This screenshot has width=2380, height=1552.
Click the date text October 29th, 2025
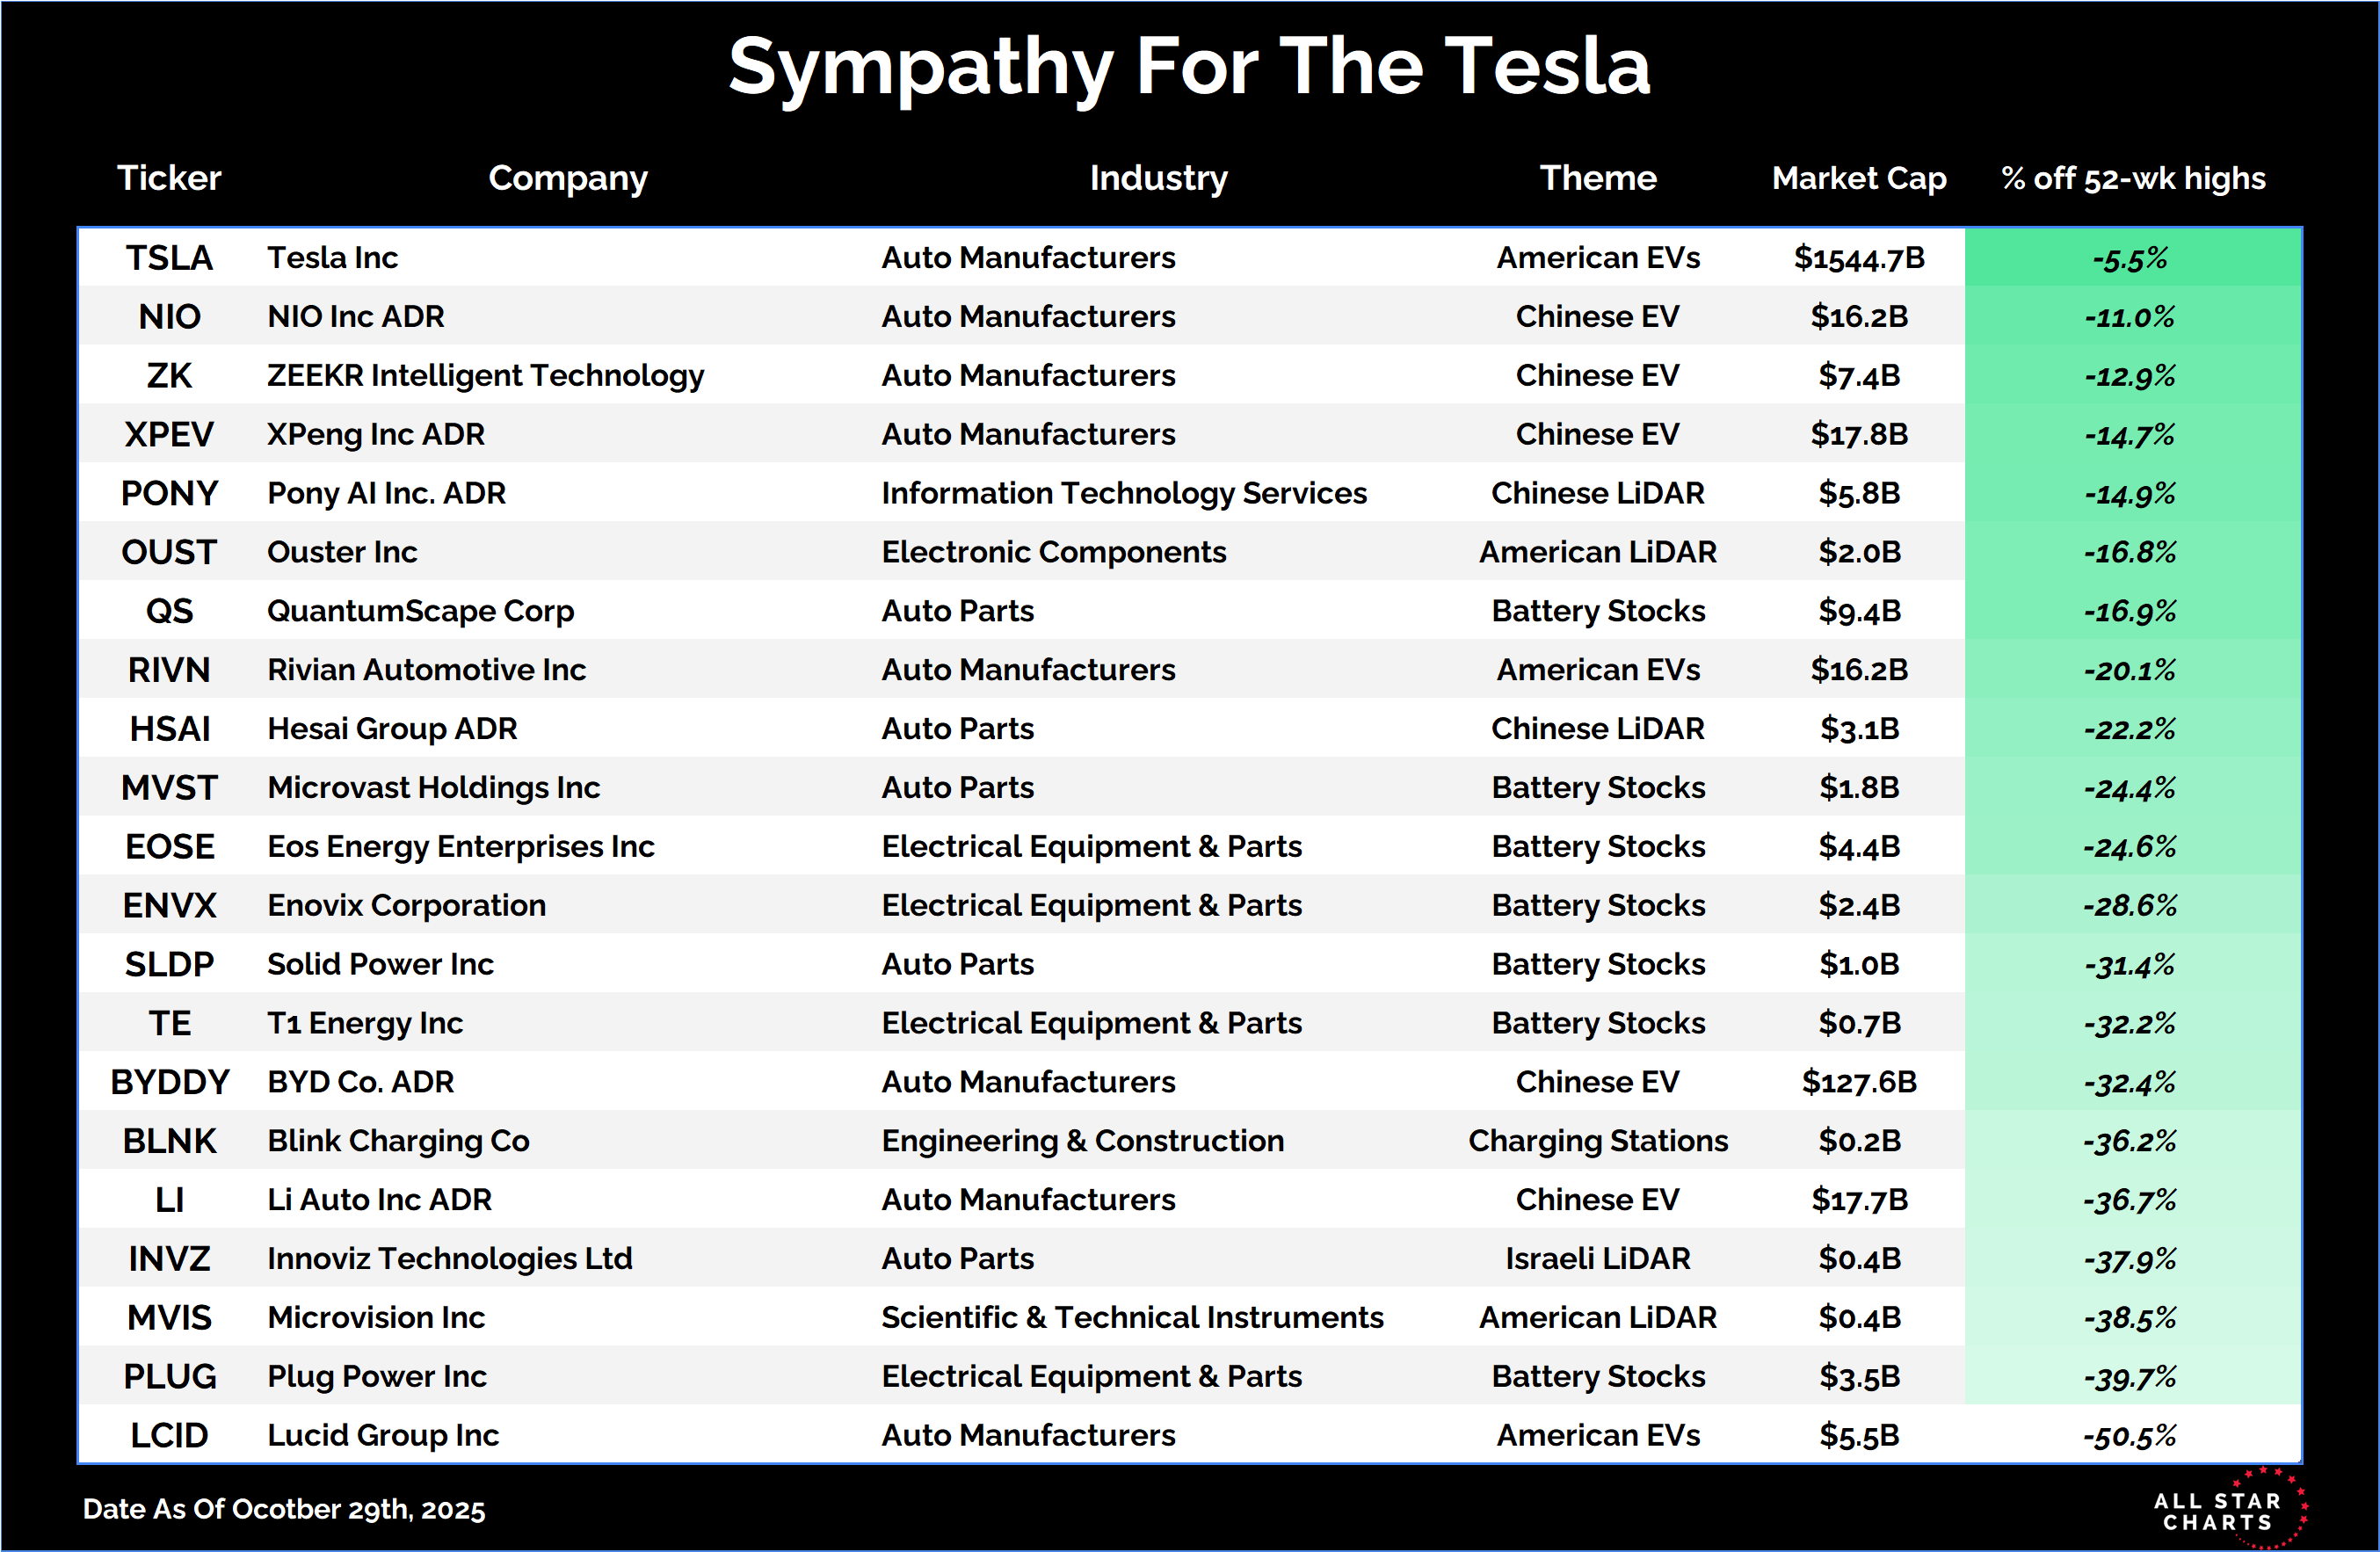pos(284,1509)
